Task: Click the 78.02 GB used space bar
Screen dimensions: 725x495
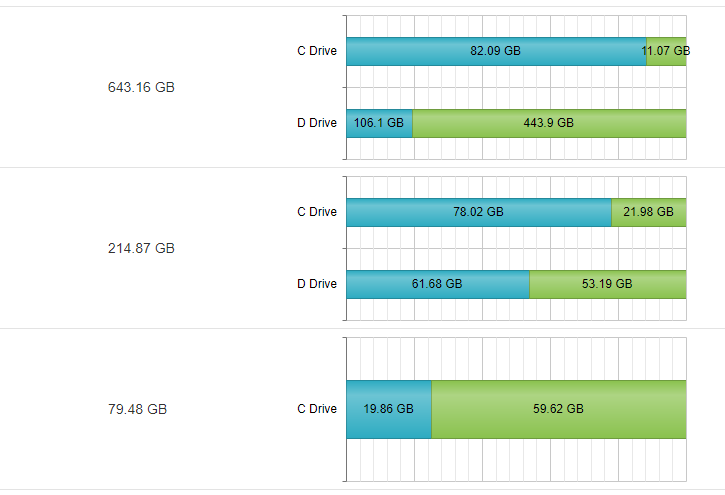Action: pyautogui.click(x=478, y=212)
